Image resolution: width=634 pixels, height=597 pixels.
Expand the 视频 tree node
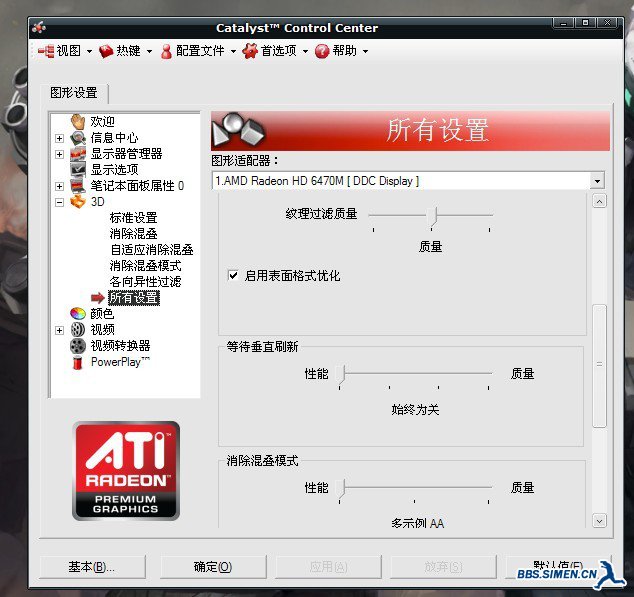(59, 330)
